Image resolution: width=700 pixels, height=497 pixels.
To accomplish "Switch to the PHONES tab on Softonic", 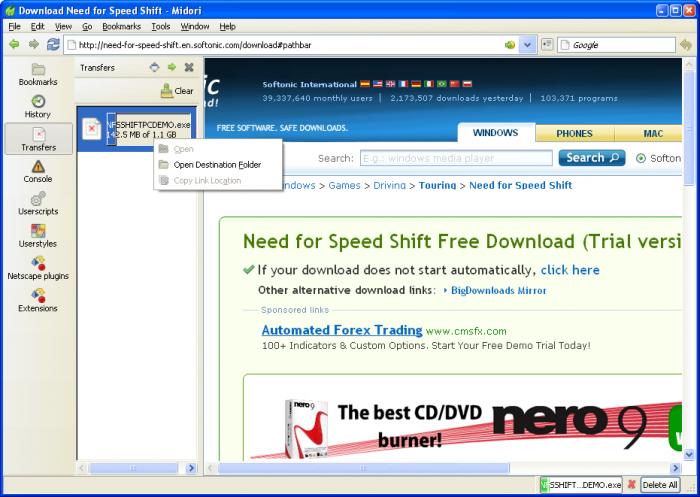I will pyautogui.click(x=574, y=134).
